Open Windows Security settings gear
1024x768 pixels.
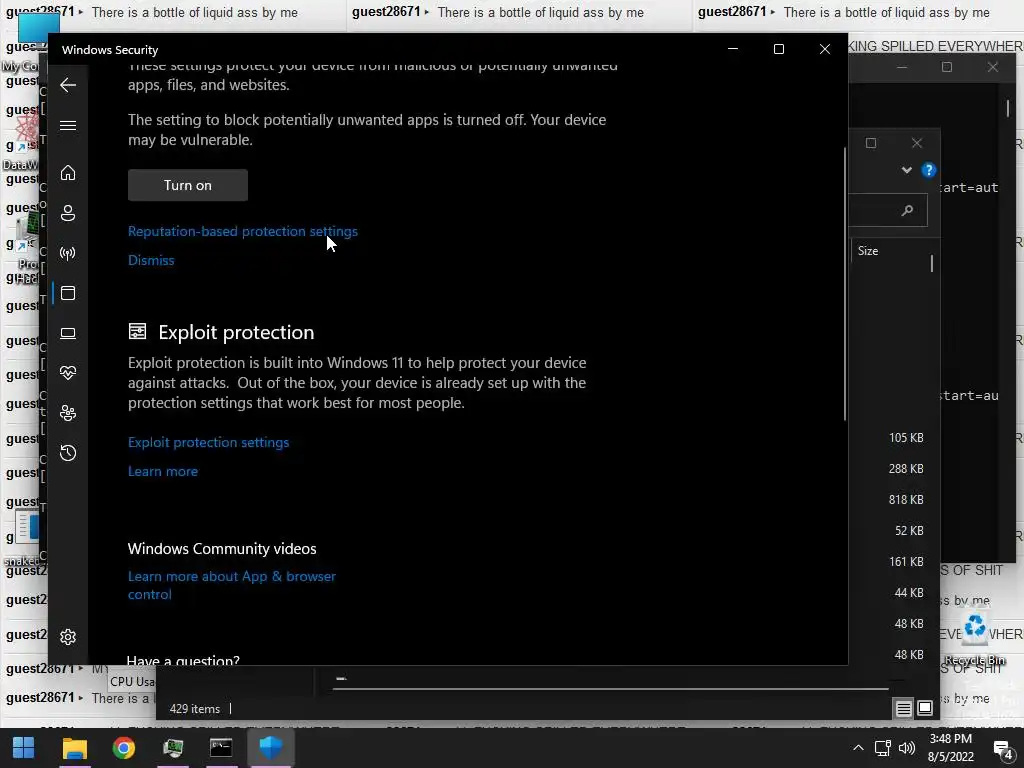click(x=68, y=637)
